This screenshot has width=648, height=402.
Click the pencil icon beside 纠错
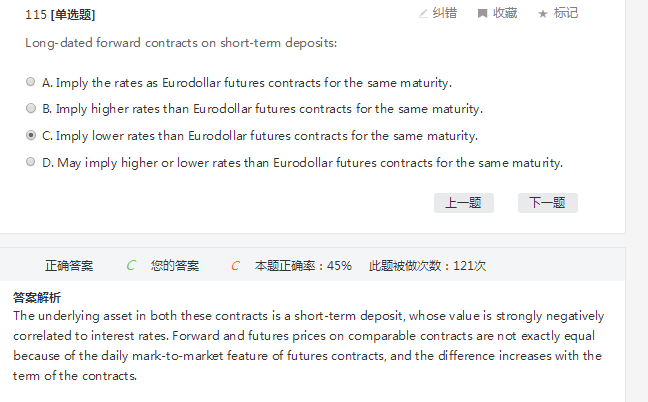coord(423,13)
